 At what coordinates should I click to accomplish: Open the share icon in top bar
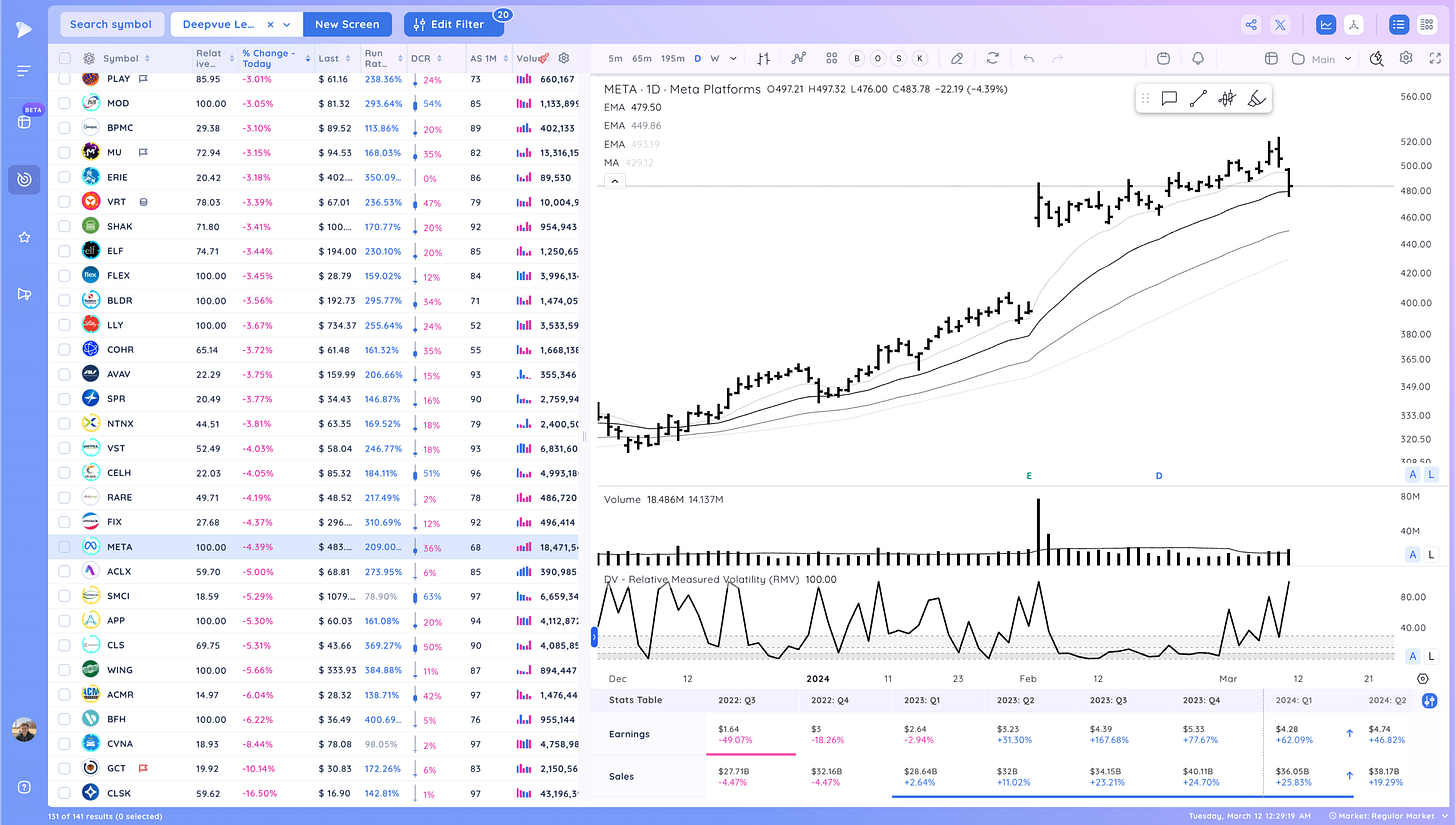(1250, 24)
